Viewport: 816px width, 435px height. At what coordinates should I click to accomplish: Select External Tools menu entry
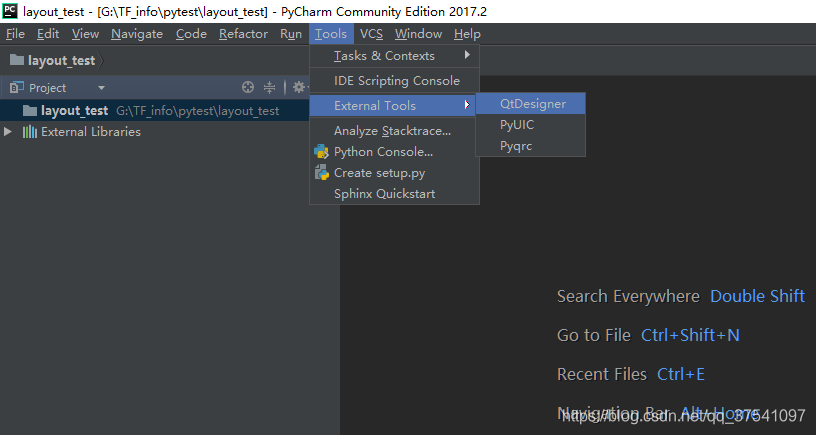pyautogui.click(x=393, y=106)
